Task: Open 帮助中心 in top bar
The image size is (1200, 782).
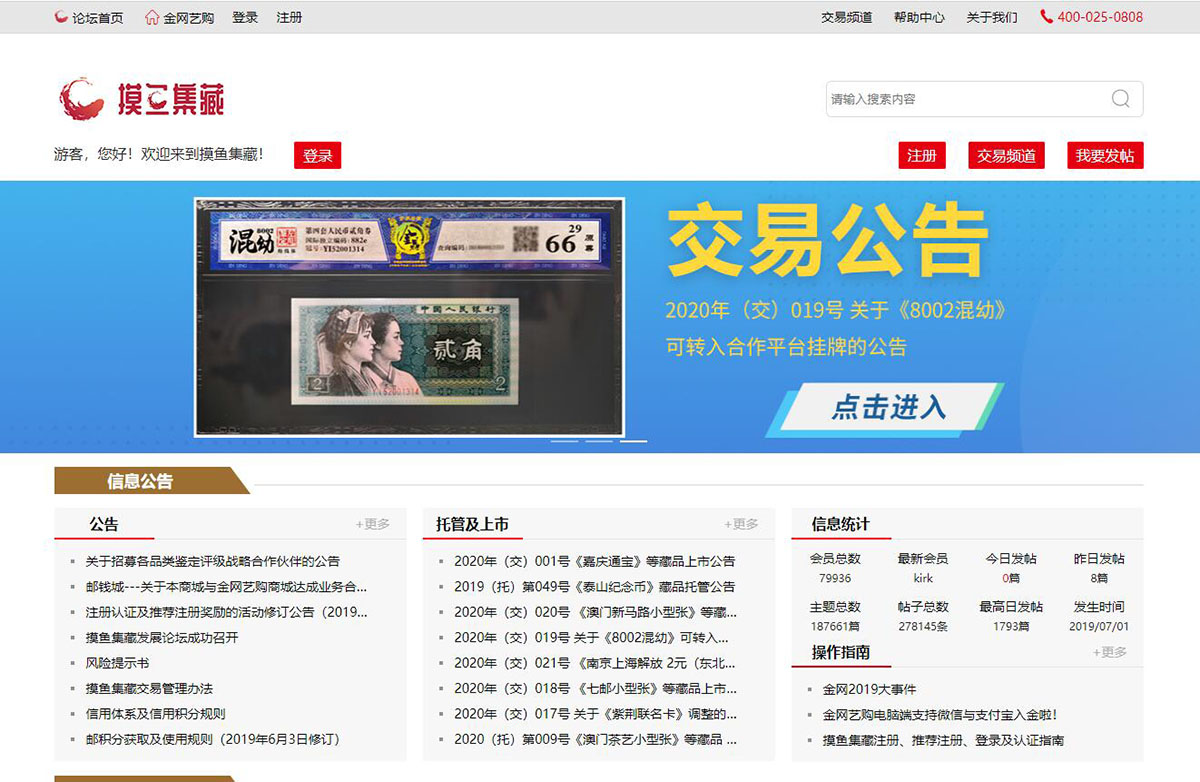Action: [x=919, y=17]
